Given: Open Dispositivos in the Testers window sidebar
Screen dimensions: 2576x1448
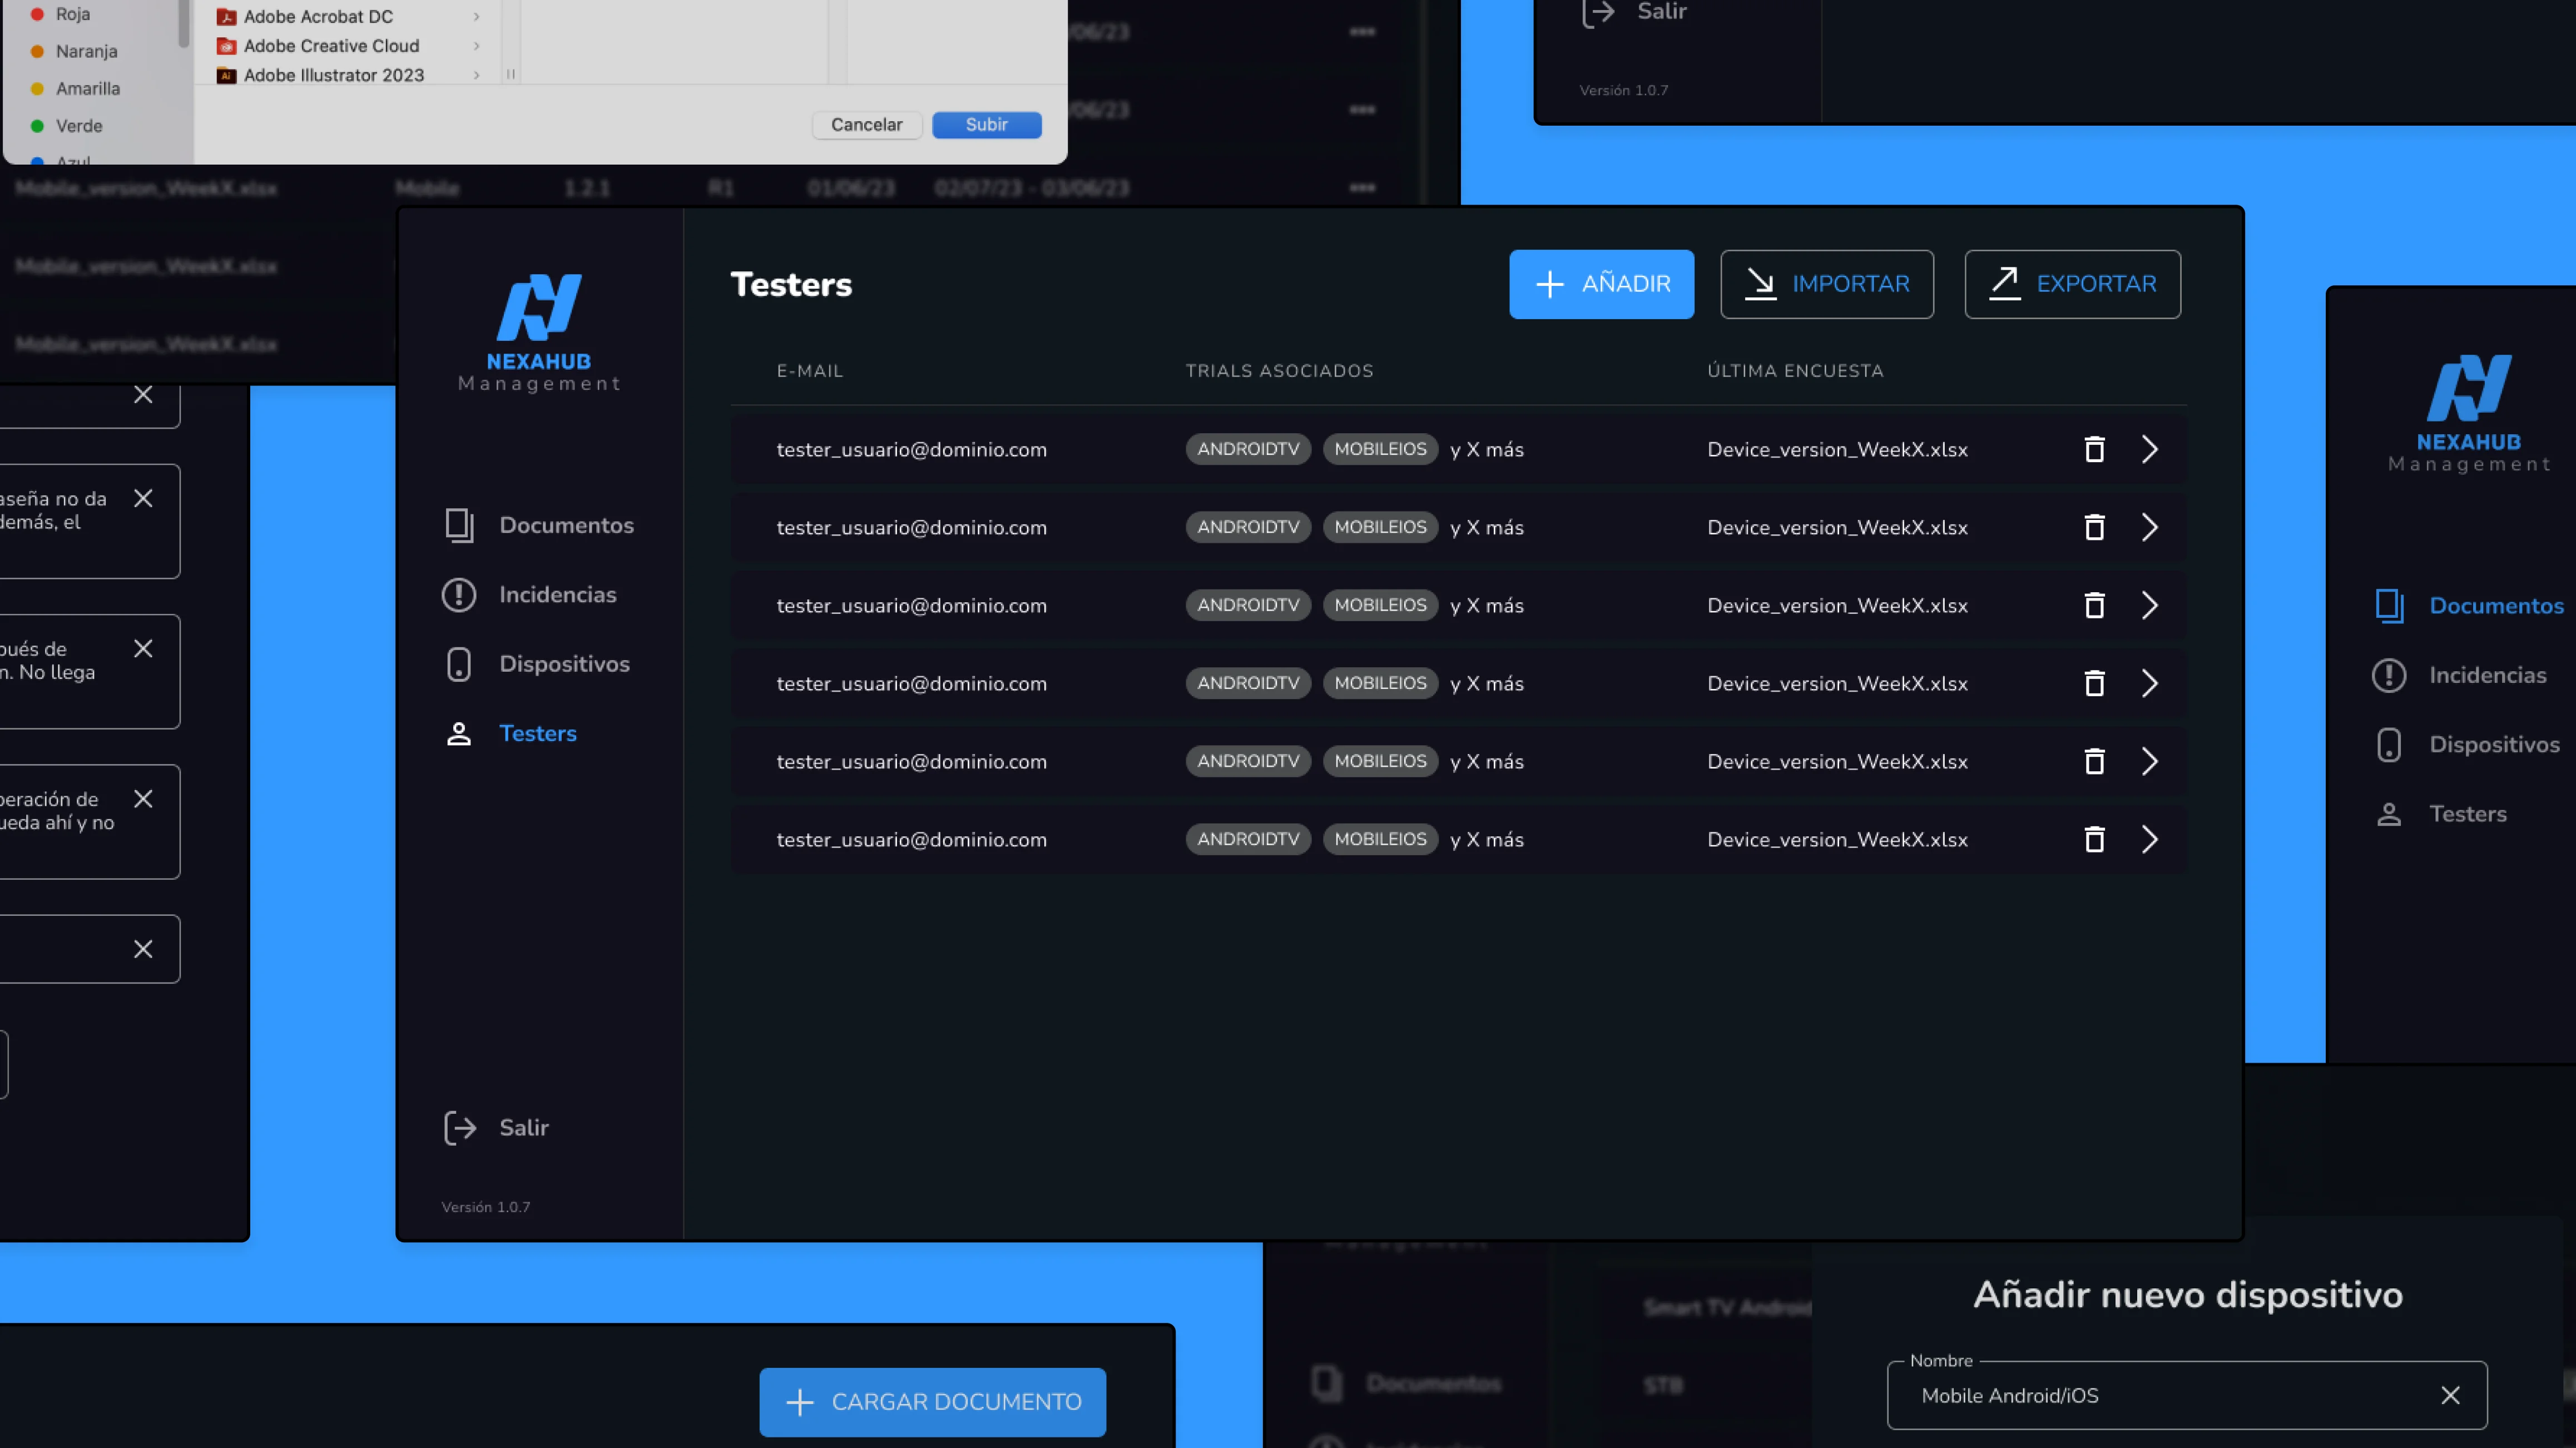Looking at the screenshot, I should coord(536,664).
